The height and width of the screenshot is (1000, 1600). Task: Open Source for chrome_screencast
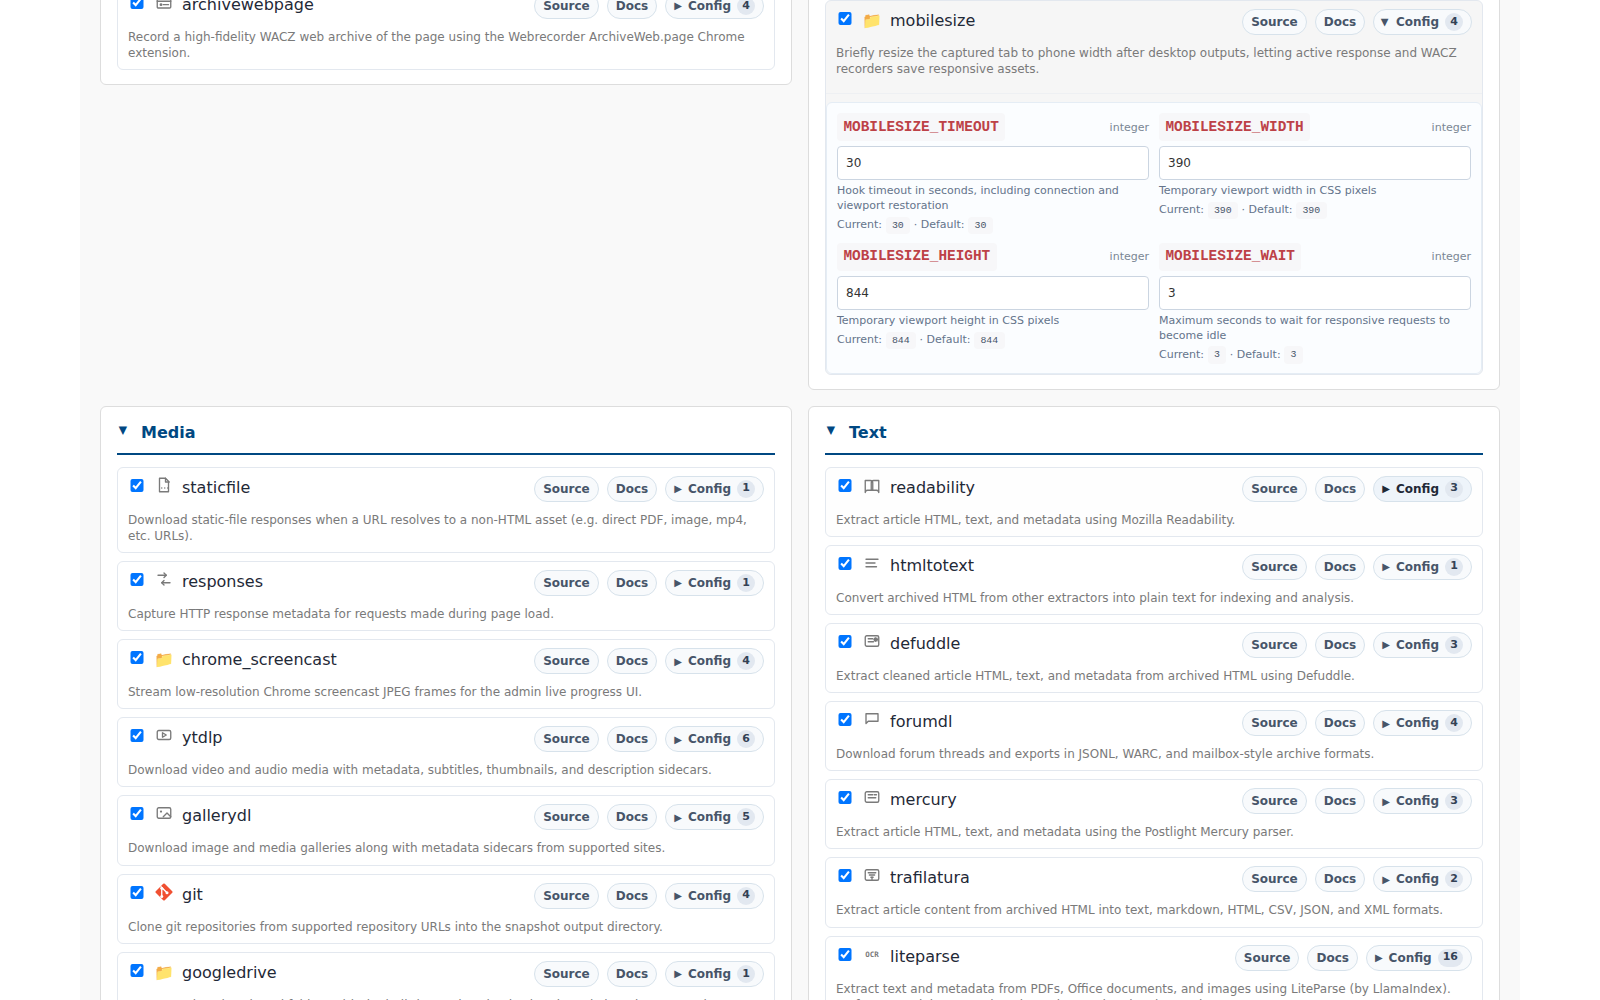point(566,661)
